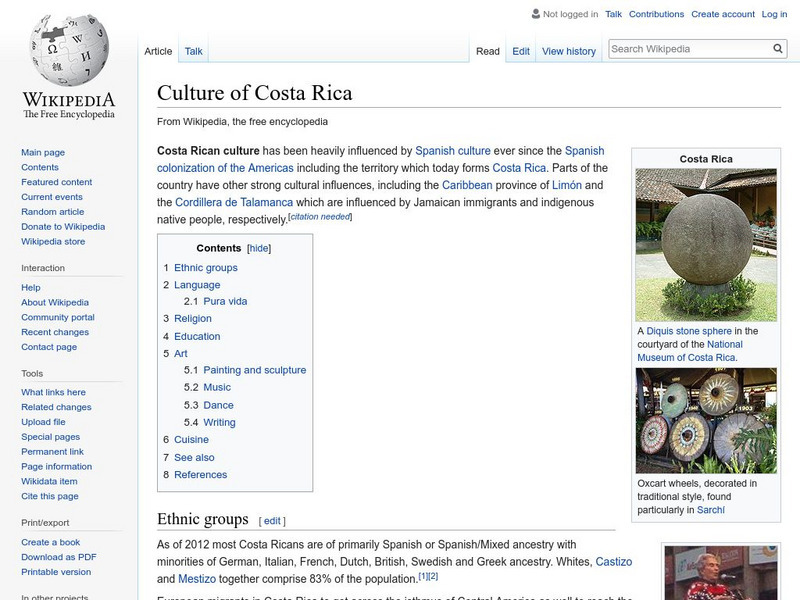
Task: Click What links here
Action: click(x=53, y=392)
